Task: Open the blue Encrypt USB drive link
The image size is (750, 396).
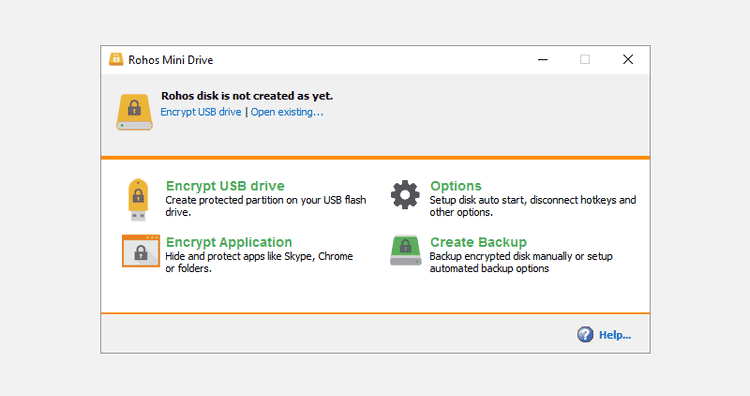Action: click(201, 112)
